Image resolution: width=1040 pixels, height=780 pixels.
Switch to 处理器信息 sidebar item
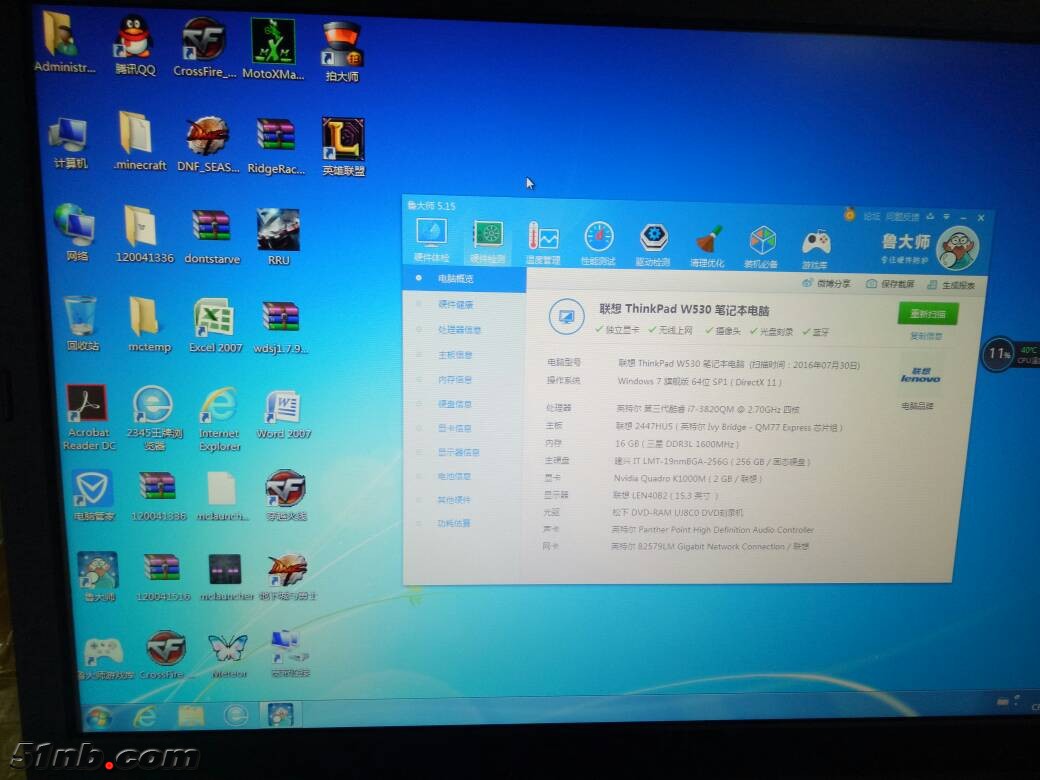[x=458, y=329]
